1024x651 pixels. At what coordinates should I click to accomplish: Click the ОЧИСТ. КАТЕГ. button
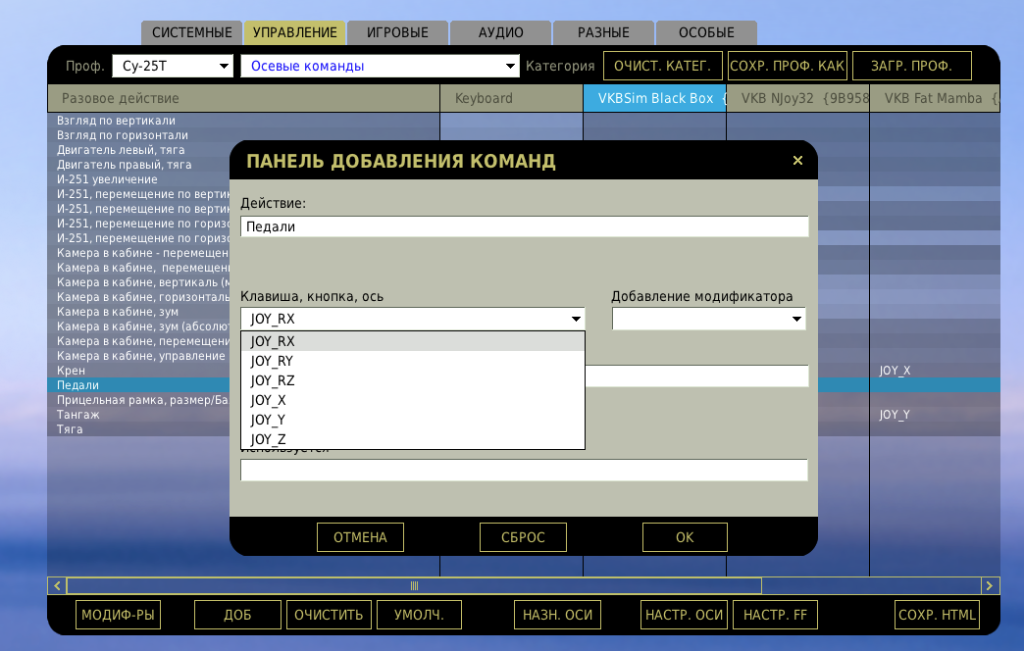click(662, 67)
